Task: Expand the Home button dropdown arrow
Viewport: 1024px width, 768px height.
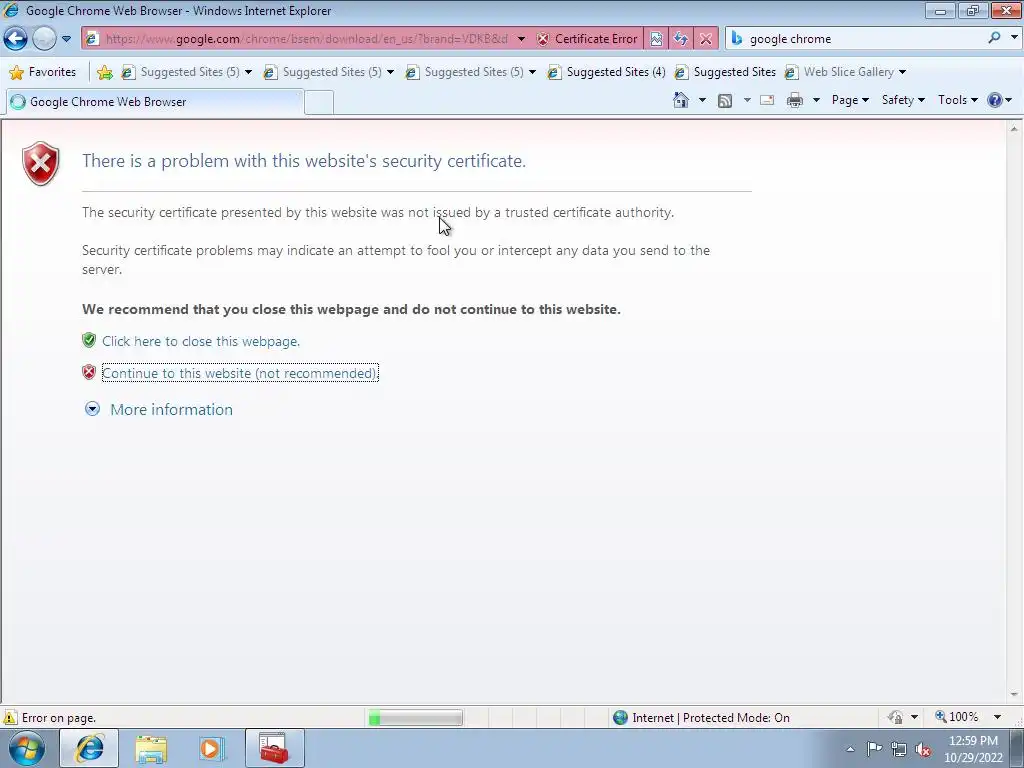Action: click(702, 100)
